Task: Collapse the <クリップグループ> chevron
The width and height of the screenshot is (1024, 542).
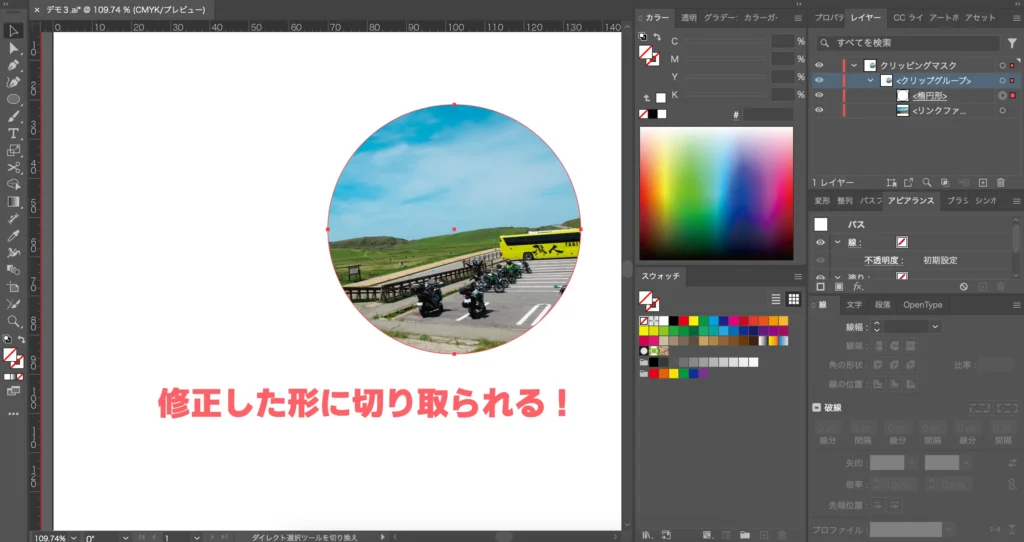Action: tap(871, 80)
